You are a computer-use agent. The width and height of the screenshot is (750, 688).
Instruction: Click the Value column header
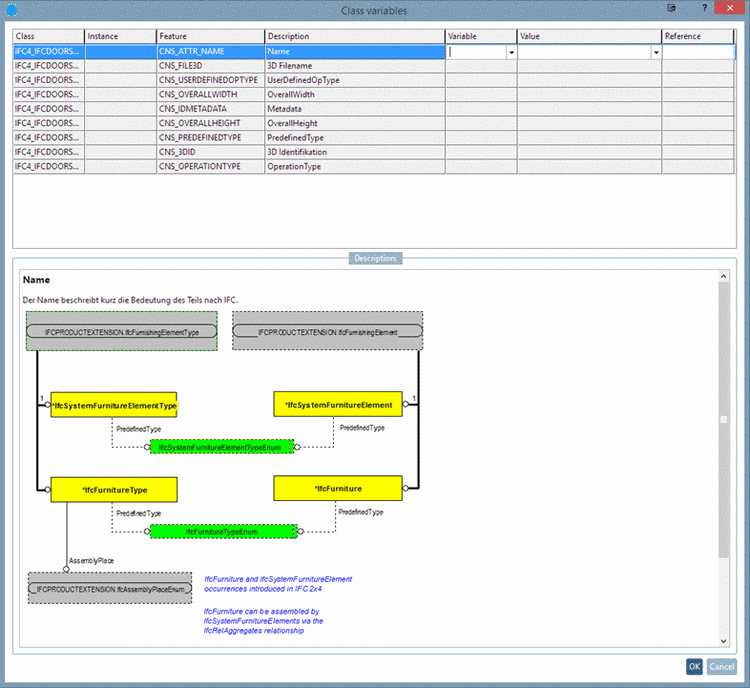click(589, 36)
